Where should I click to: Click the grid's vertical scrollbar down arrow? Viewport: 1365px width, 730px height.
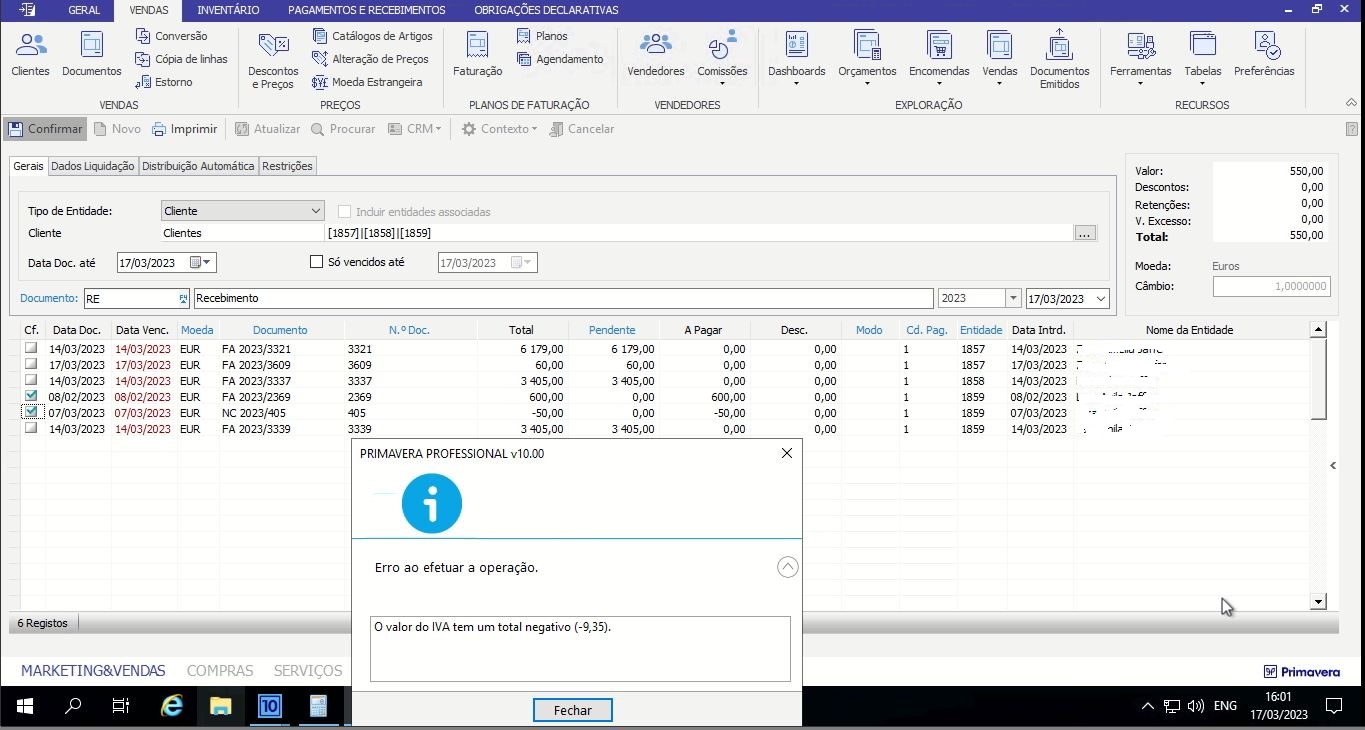point(1318,602)
